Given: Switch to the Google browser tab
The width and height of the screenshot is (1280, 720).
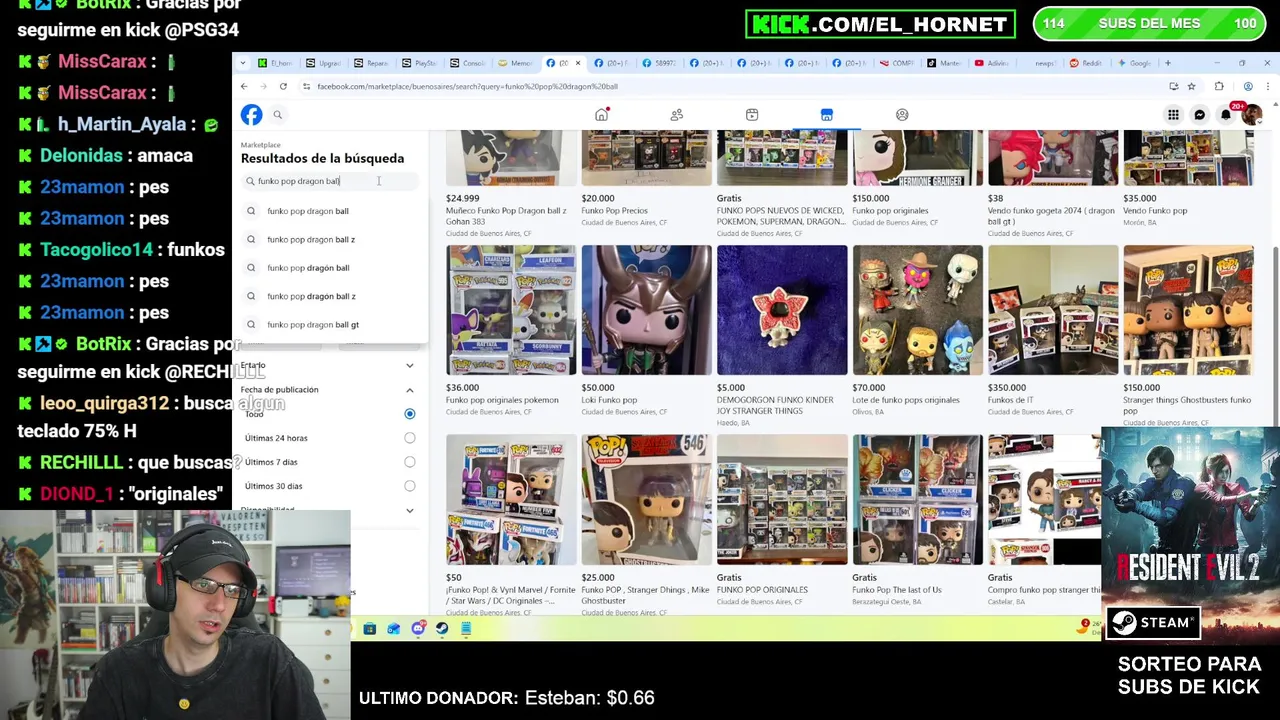Looking at the screenshot, I should tap(1134, 63).
